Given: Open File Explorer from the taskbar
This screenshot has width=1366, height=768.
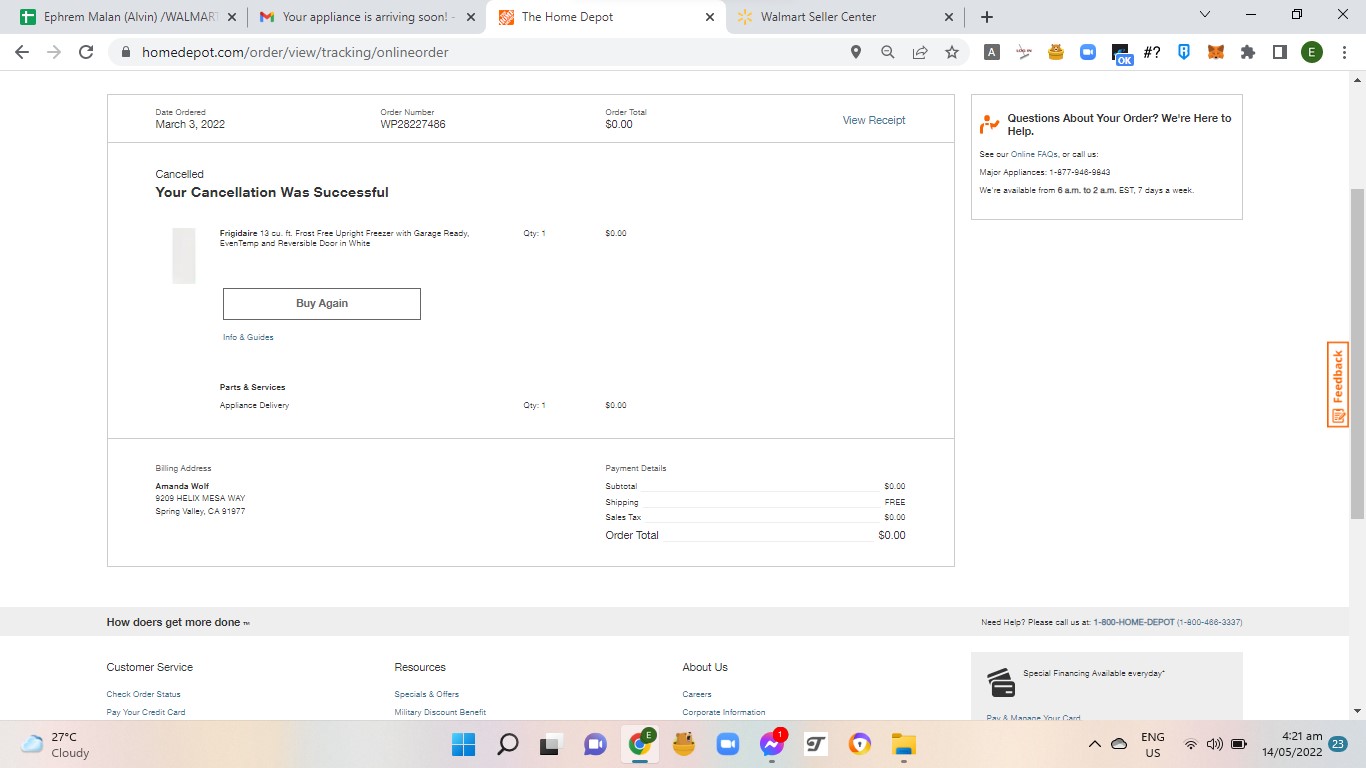Looking at the screenshot, I should click(904, 744).
